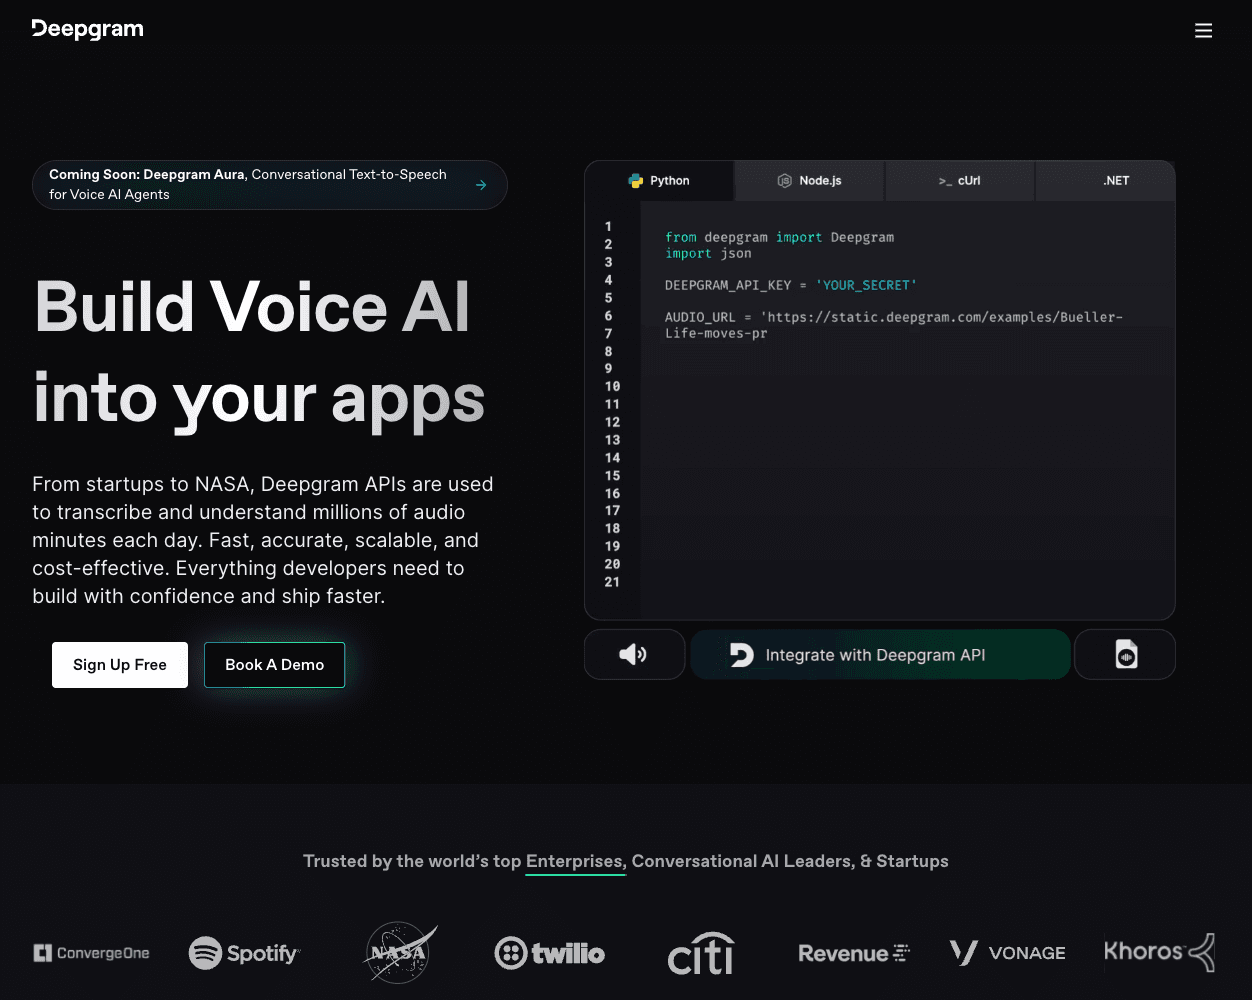Screen dimensions: 1252x1000
Task: Switch to the .NET code tab
Action: [x=1105, y=181]
